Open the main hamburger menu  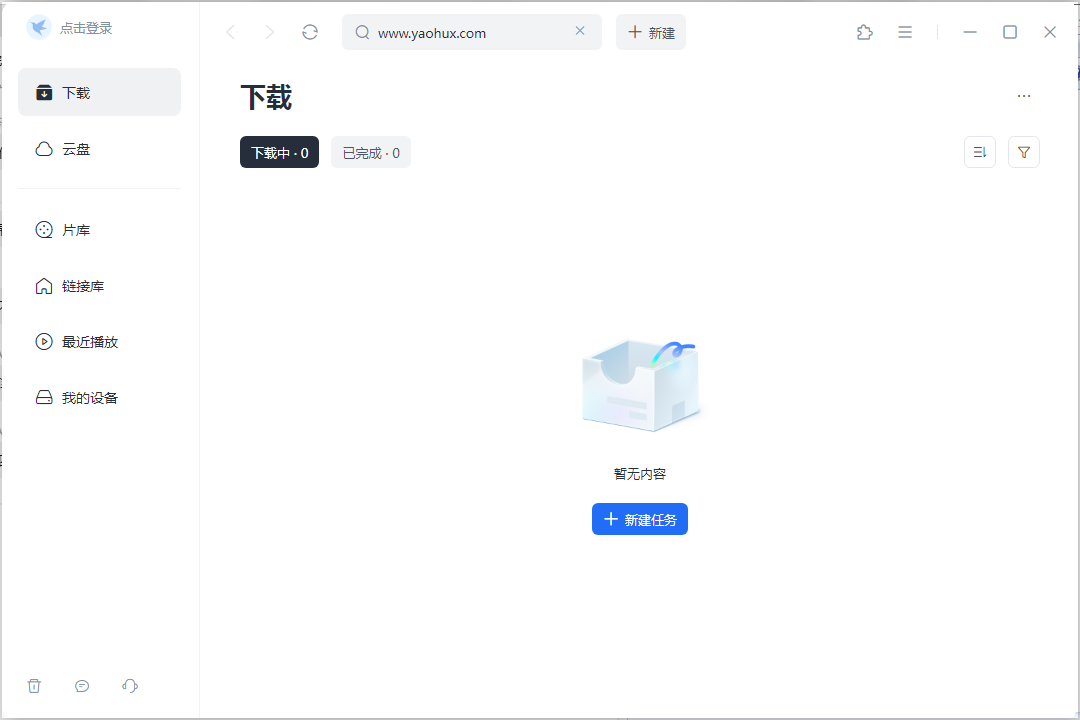point(905,31)
